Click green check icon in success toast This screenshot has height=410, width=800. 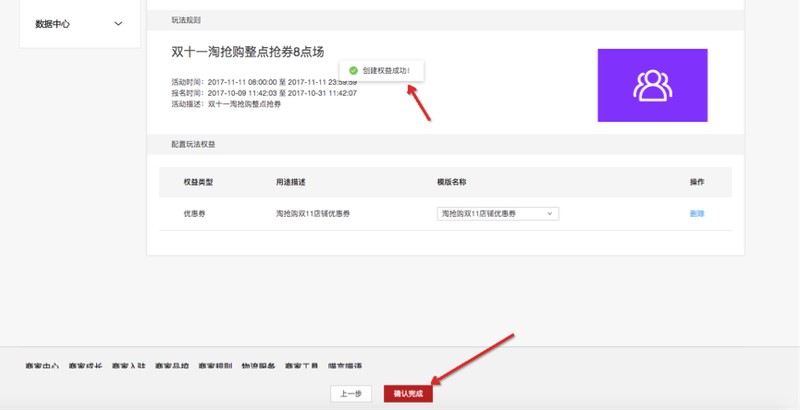point(353,71)
